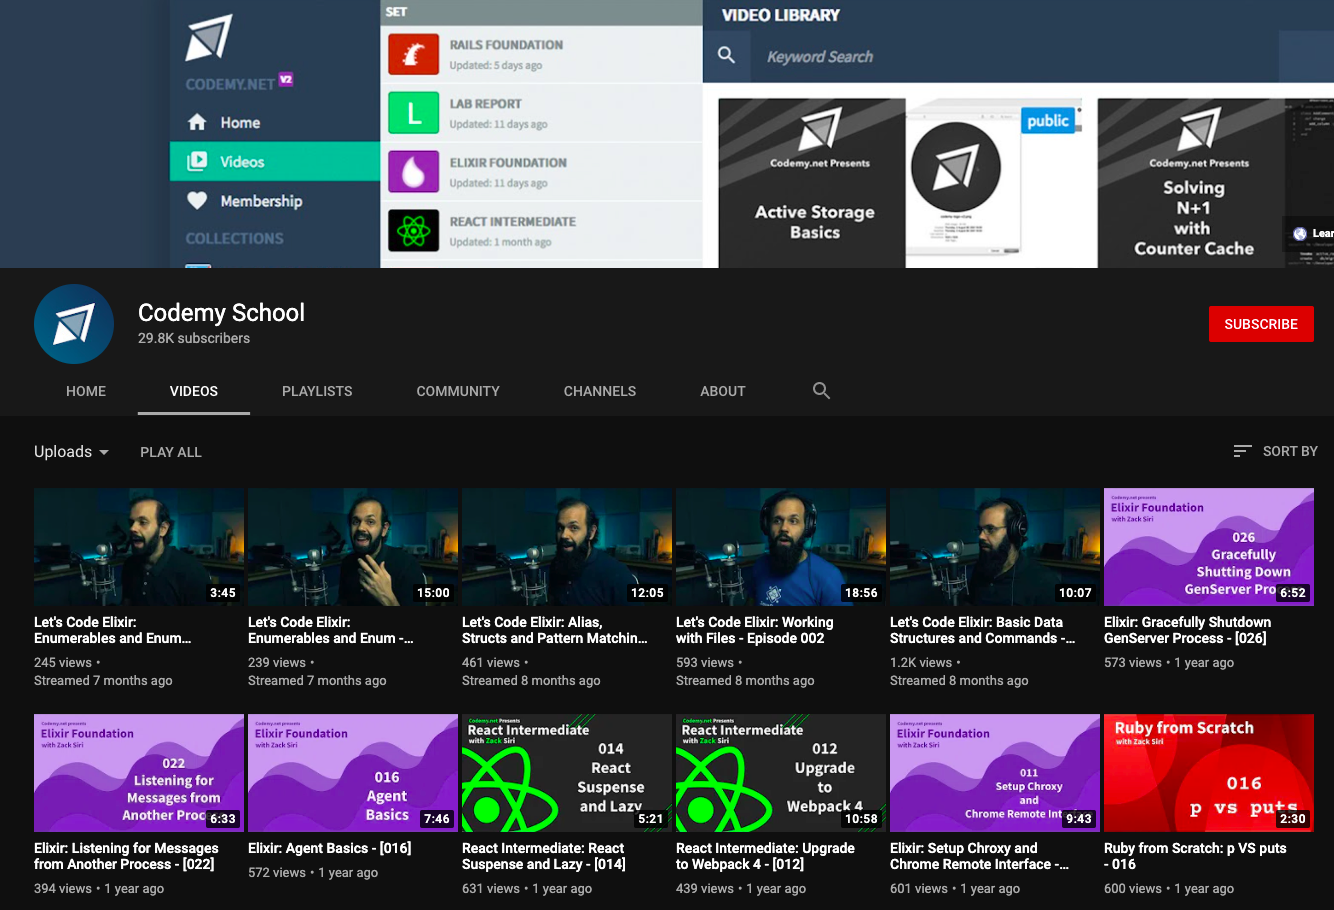Open the 3:45 Enumerables and Enum video thumbnail
Image resolution: width=1334 pixels, height=910 pixels.
tap(139, 547)
